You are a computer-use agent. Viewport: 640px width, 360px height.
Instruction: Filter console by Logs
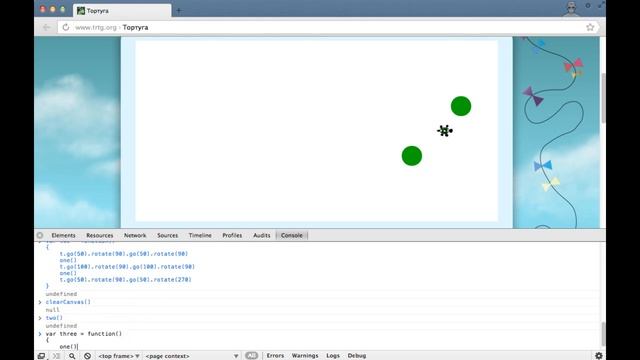(x=333, y=356)
